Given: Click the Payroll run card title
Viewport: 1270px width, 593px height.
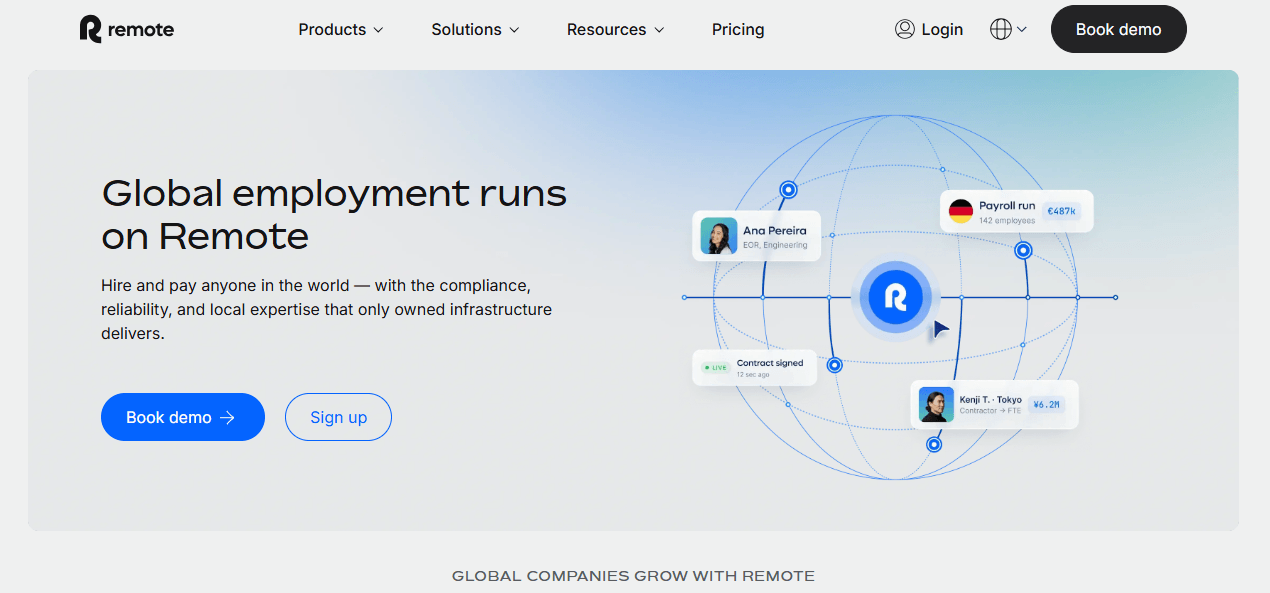Looking at the screenshot, I should 1007,206.
